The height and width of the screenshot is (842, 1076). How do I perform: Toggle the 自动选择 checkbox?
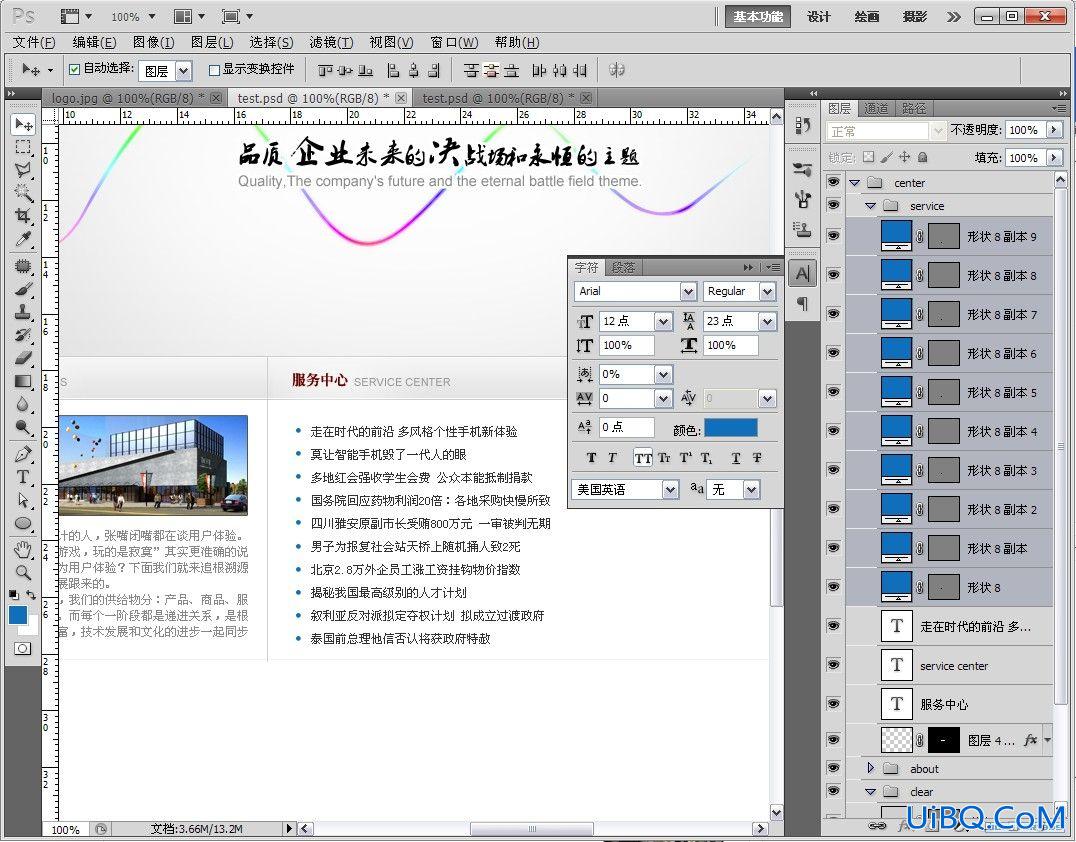coord(75,69)
